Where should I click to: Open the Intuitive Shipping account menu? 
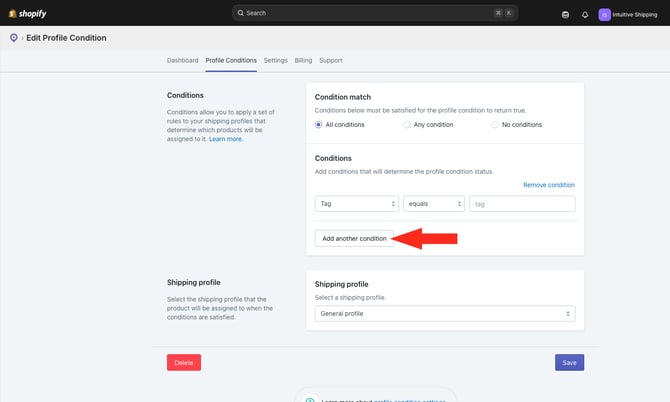click(x=628, y=15)
